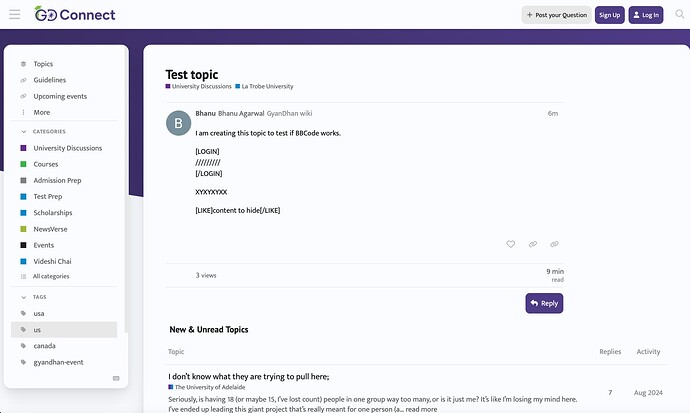Click the Guidelines link icon in the sidebar
The height and width of the screenshot is (413, 690).
coord(23,80)
